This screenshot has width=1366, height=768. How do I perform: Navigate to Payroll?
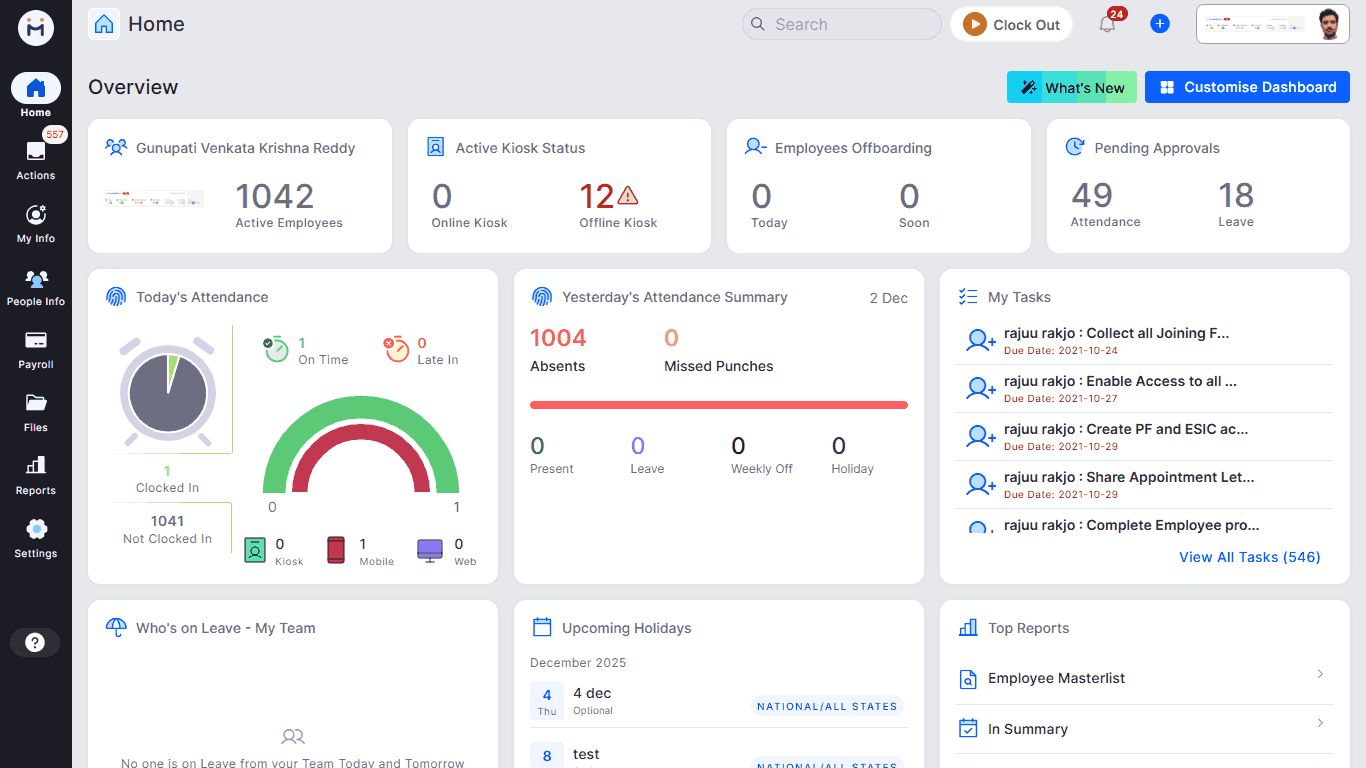36,349
